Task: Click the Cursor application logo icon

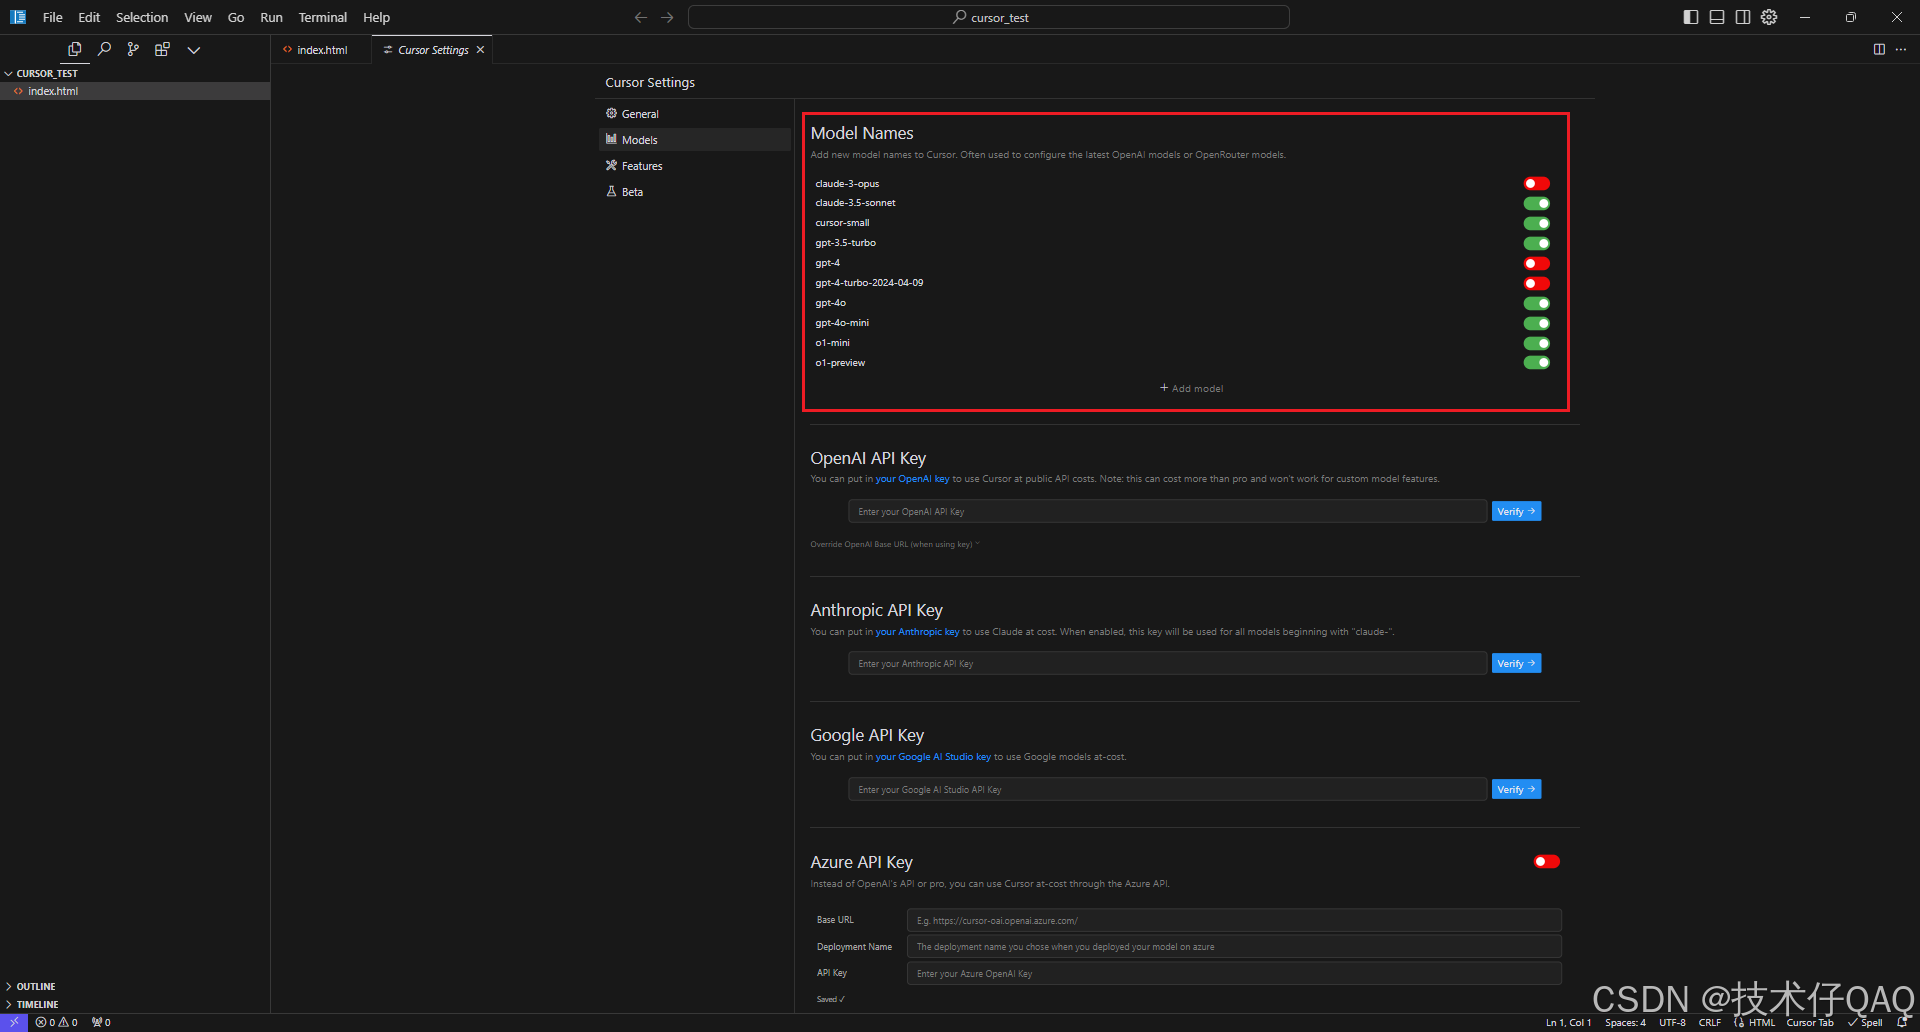Action: coord(18,17)
